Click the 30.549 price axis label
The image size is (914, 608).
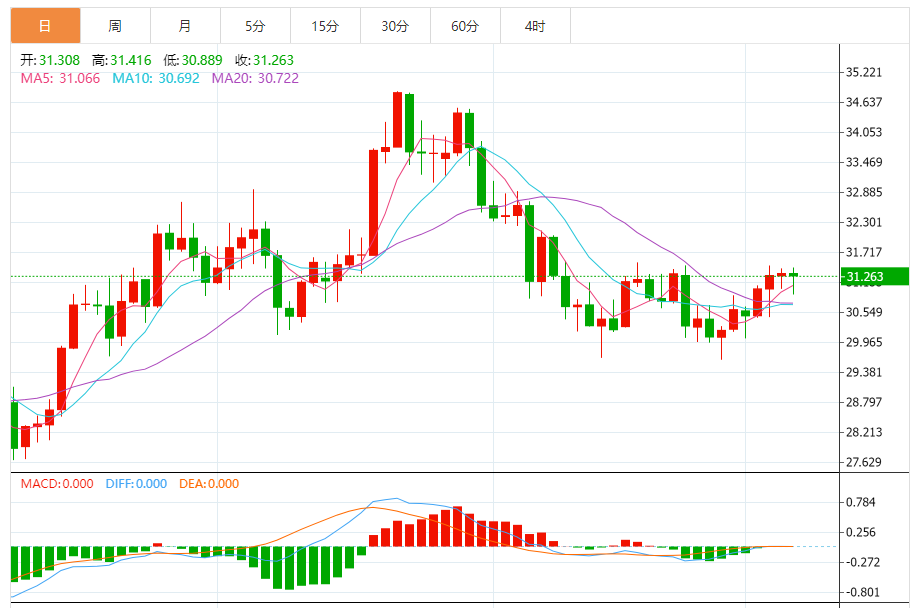[x=864, y=312]
